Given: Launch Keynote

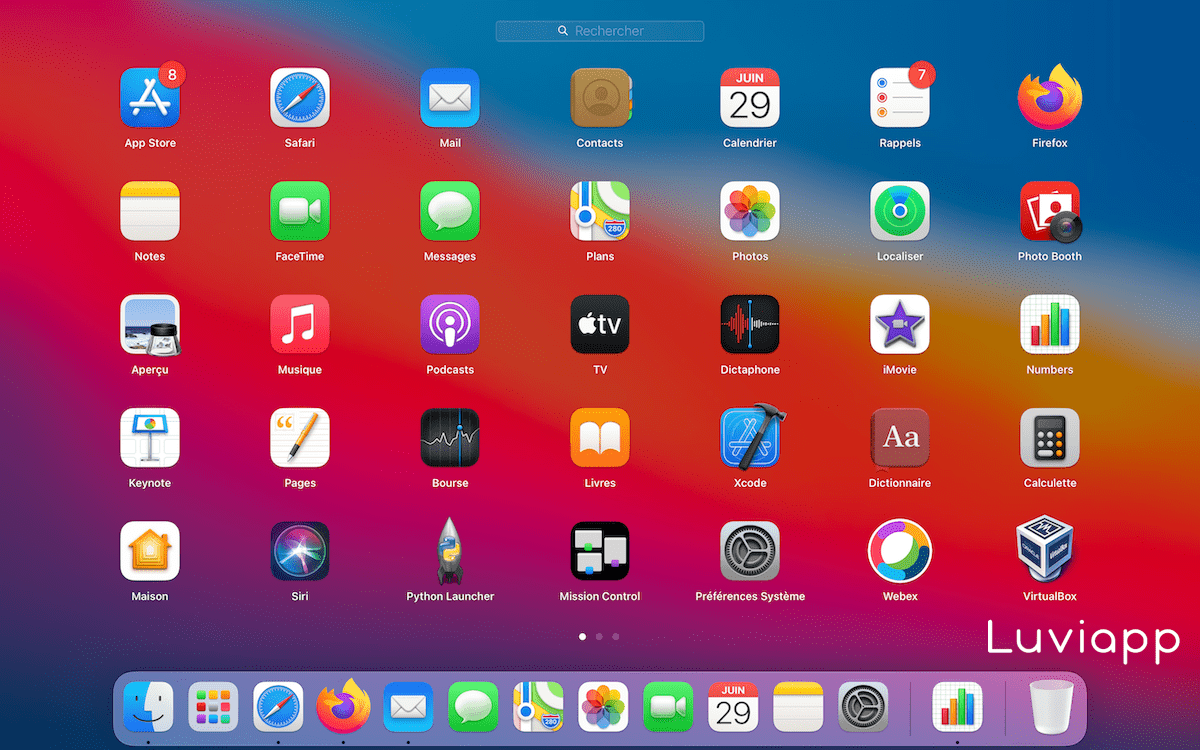Looking at the screenshot, I should (x=149, y=438).
